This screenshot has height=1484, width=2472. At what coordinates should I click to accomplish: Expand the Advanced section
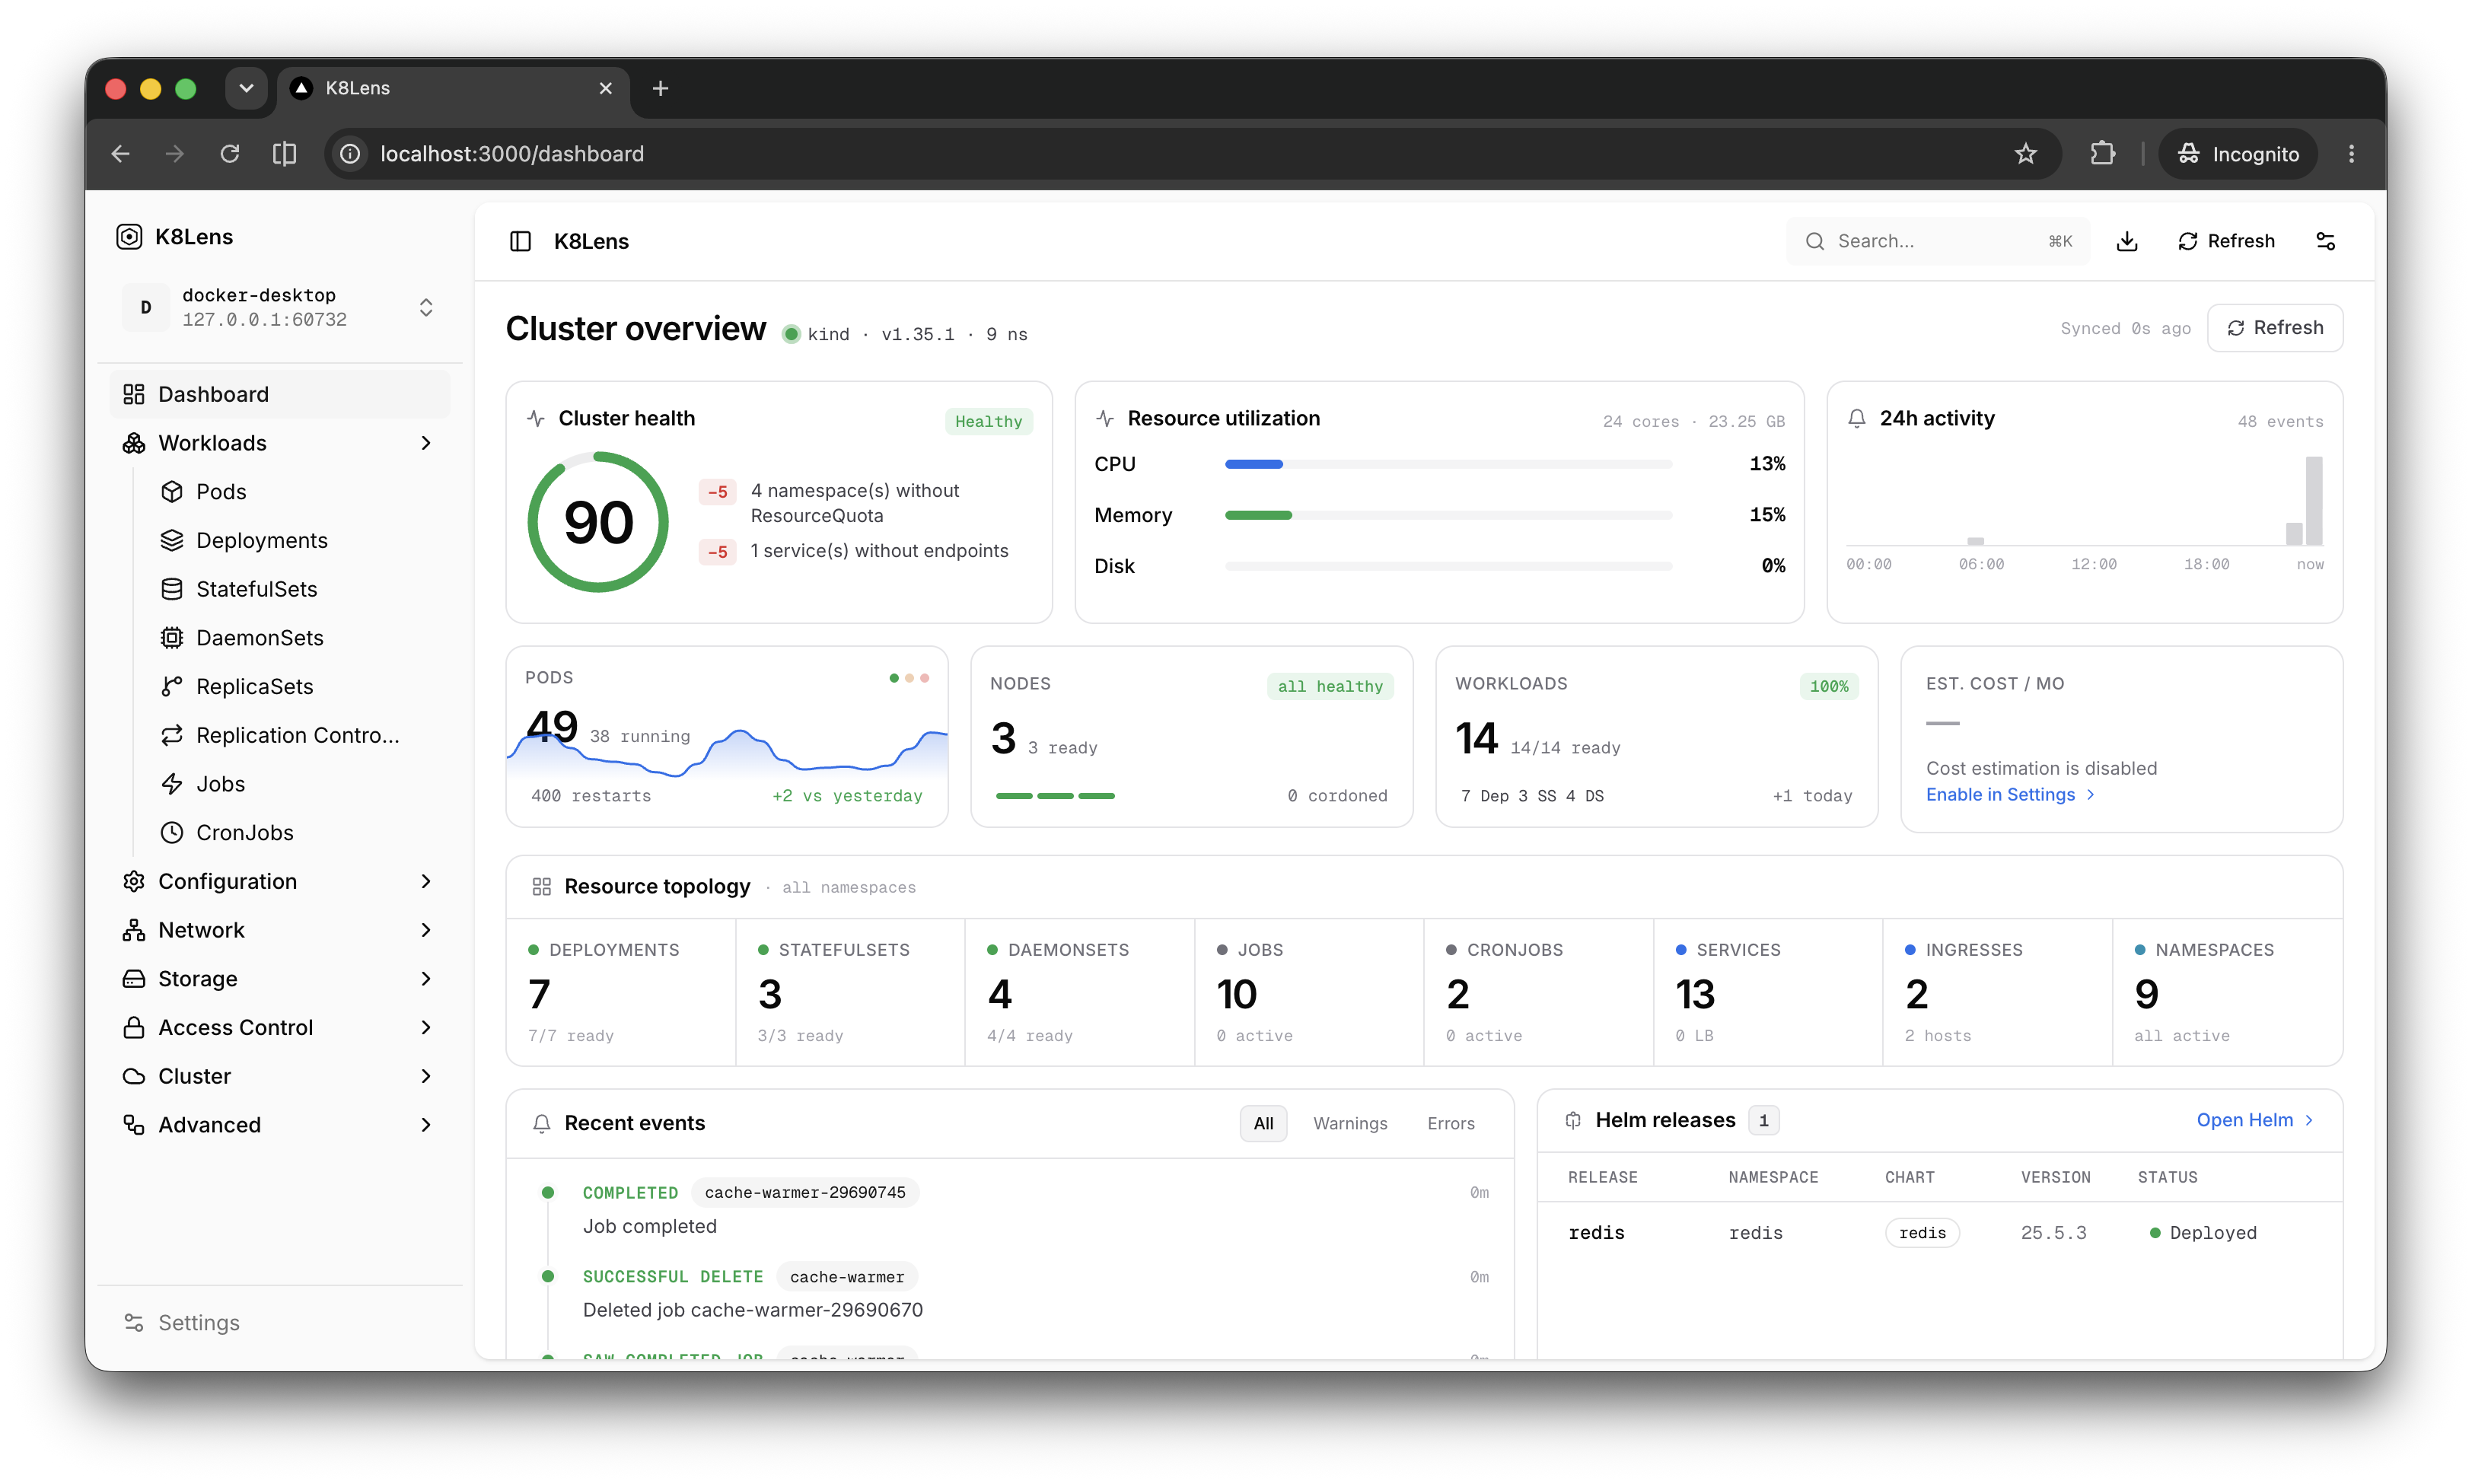coord(280,1125)
